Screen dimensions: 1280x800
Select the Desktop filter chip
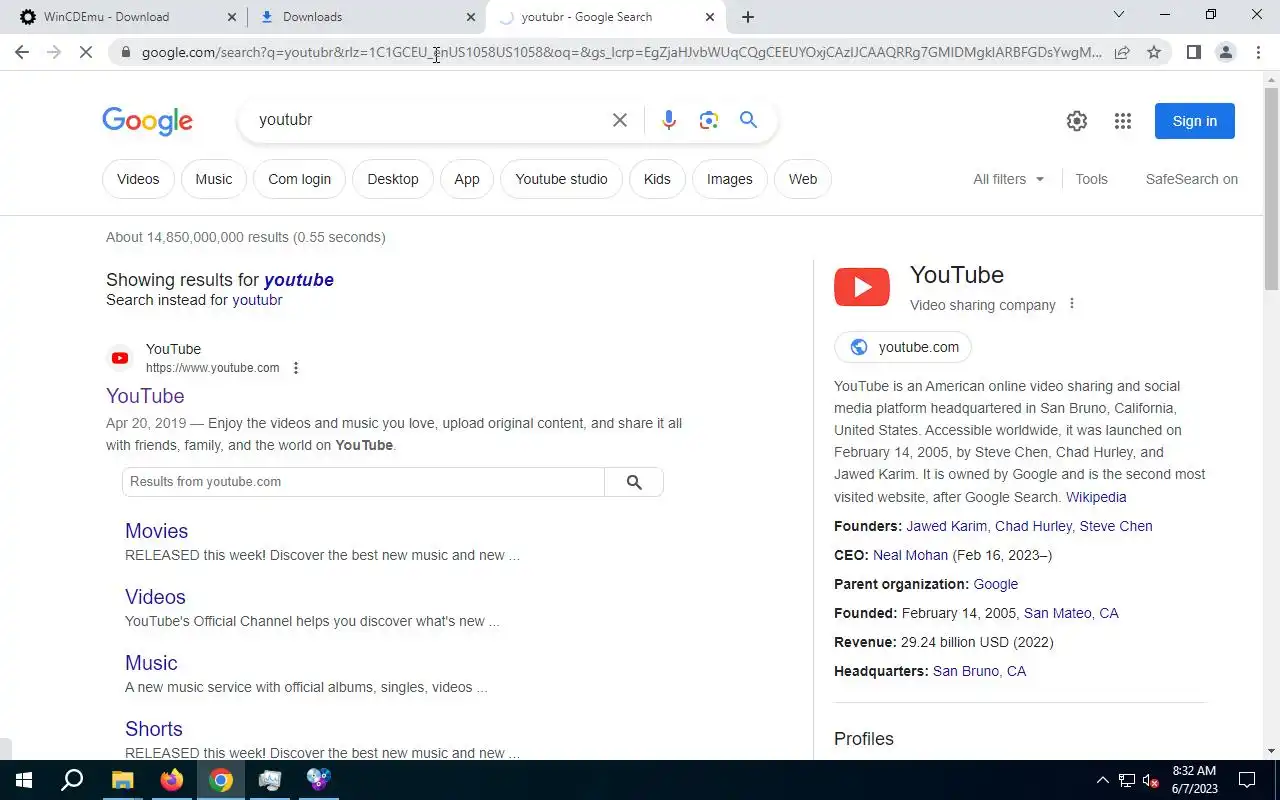pyautogui.click(x=393, y=180)
